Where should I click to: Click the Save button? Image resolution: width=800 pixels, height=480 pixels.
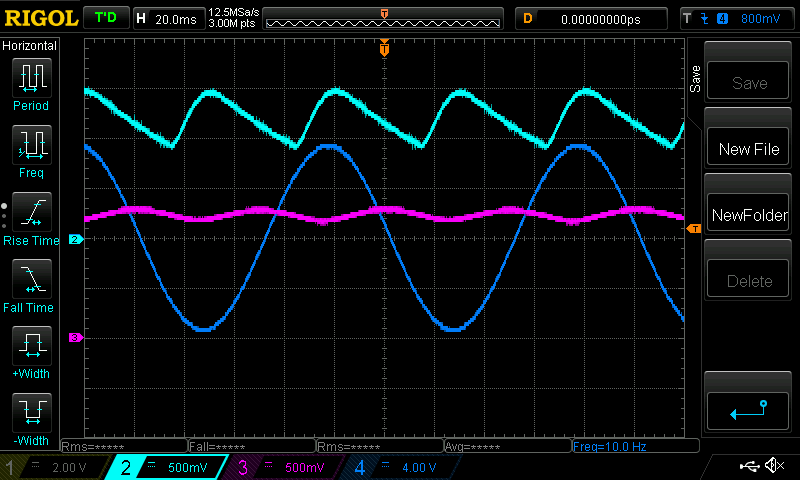749,83
